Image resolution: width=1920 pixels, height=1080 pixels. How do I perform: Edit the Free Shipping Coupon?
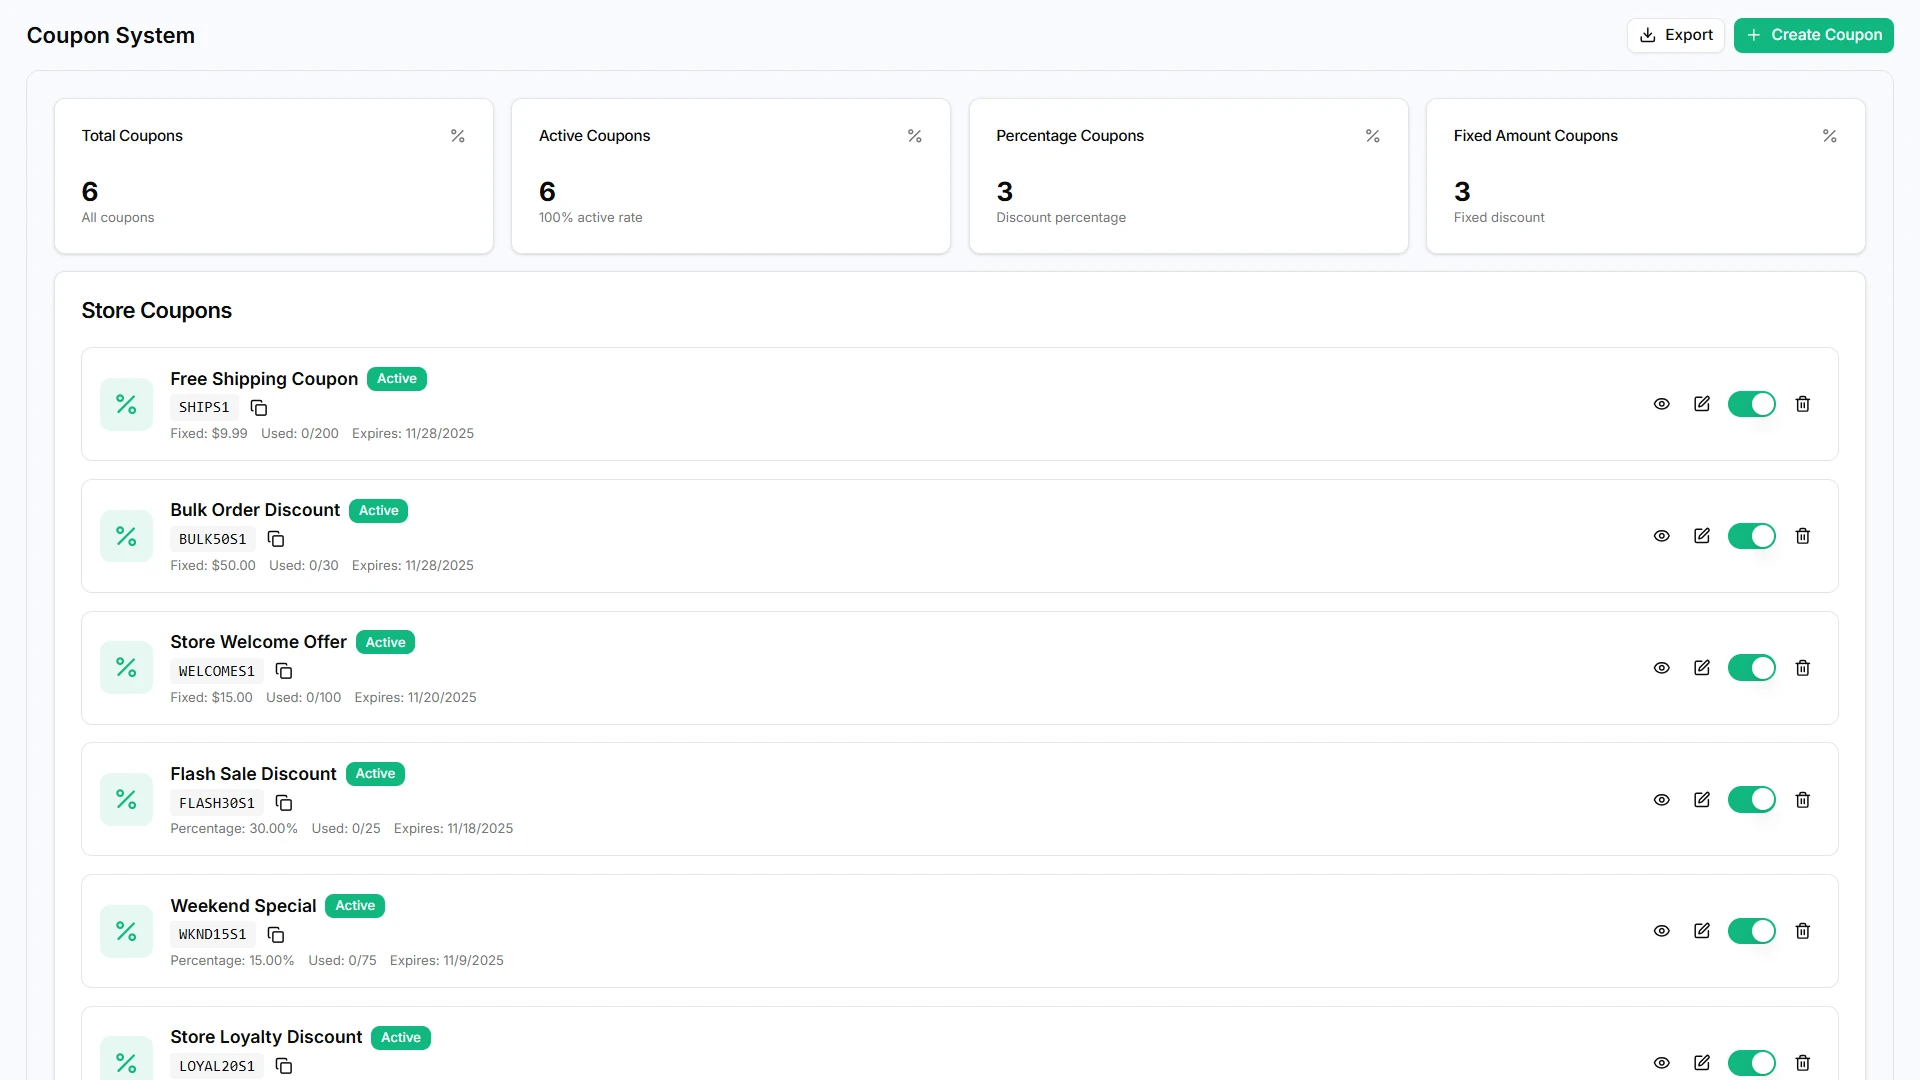click(x=1702, y=404)
